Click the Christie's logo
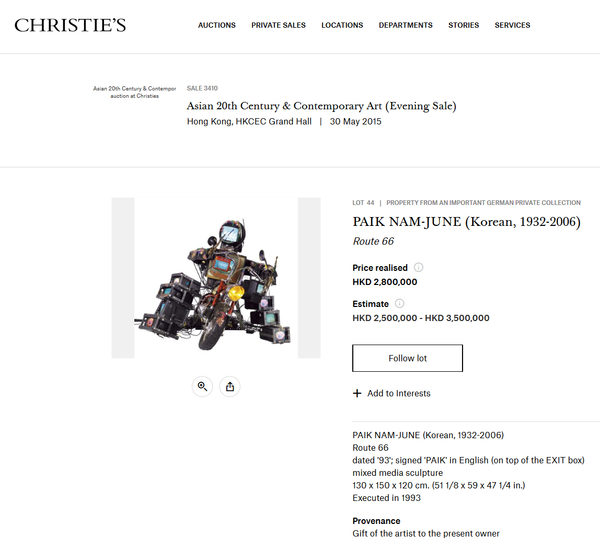600x548 pixels. click(70, 25)
